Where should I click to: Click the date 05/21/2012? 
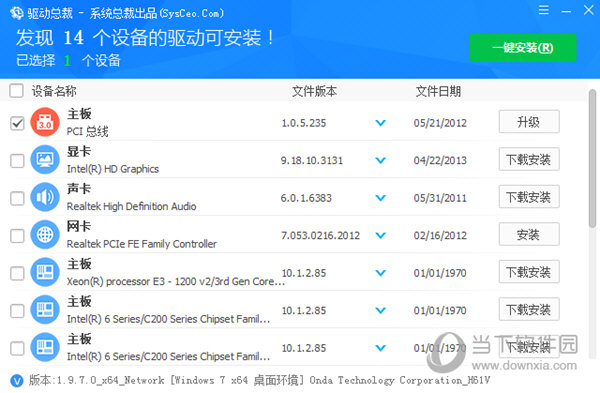[440, 123]
